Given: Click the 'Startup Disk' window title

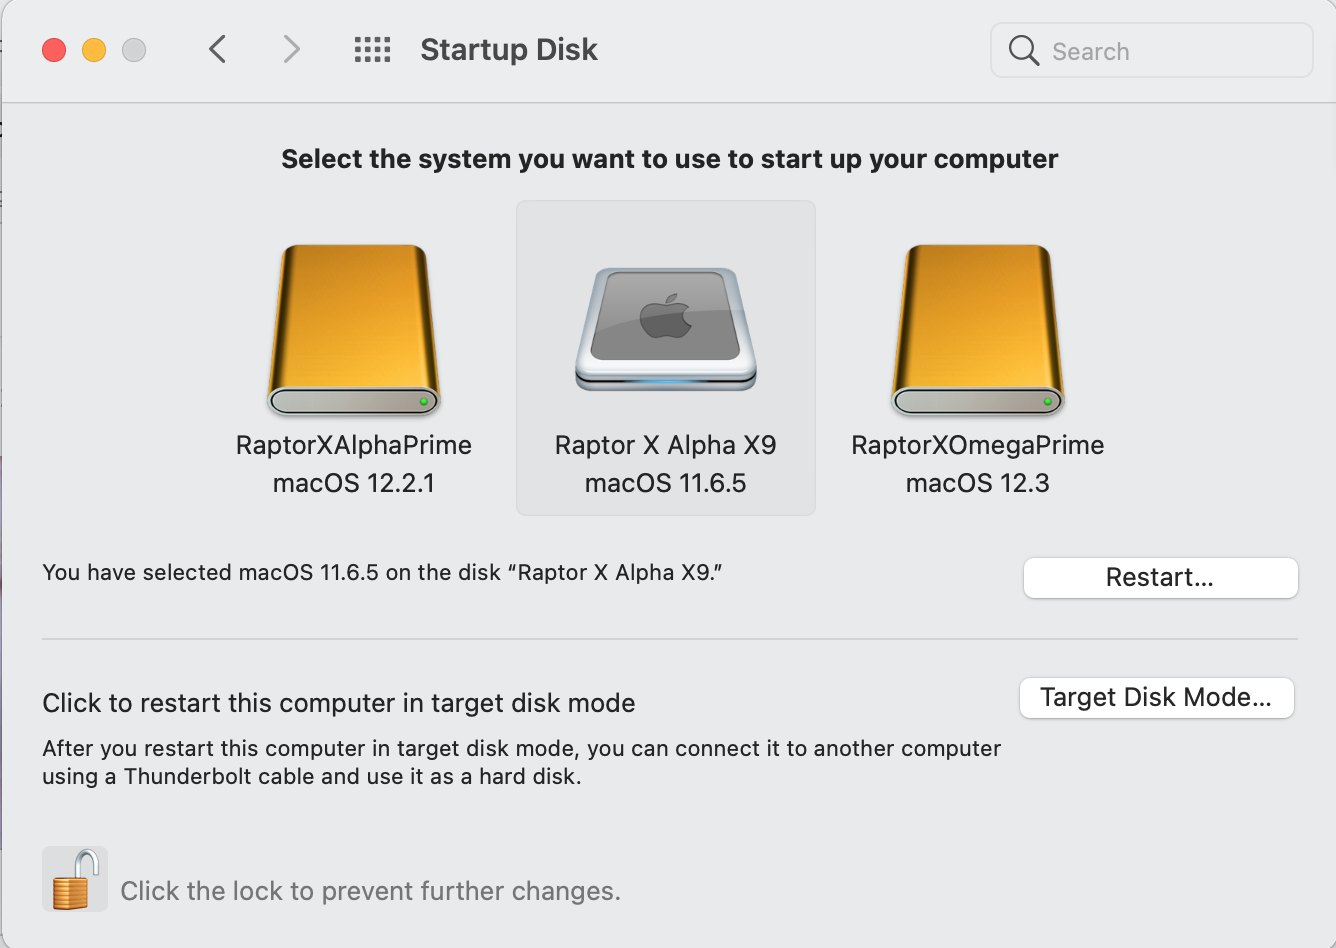Looking at the screenshot, I should [509, 50].
